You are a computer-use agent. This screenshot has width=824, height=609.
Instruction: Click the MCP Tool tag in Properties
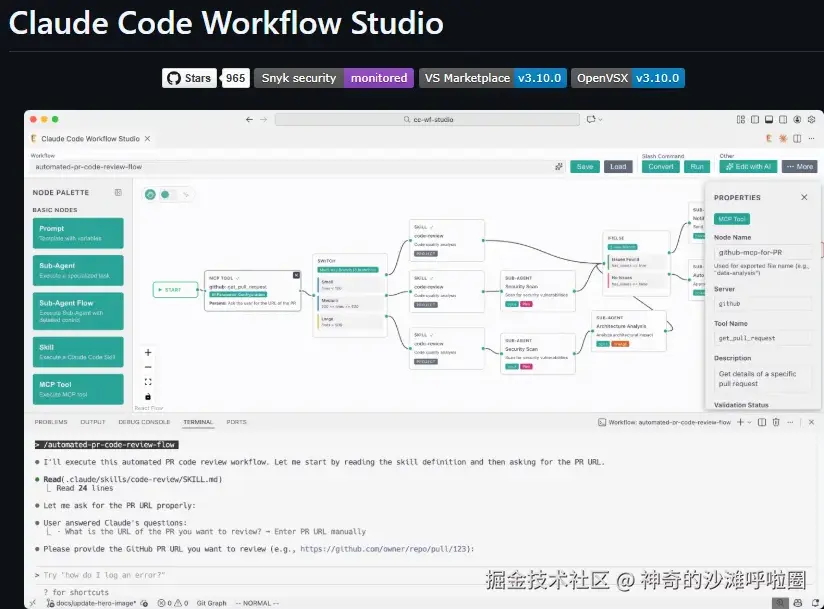click(x=732, y=219)
